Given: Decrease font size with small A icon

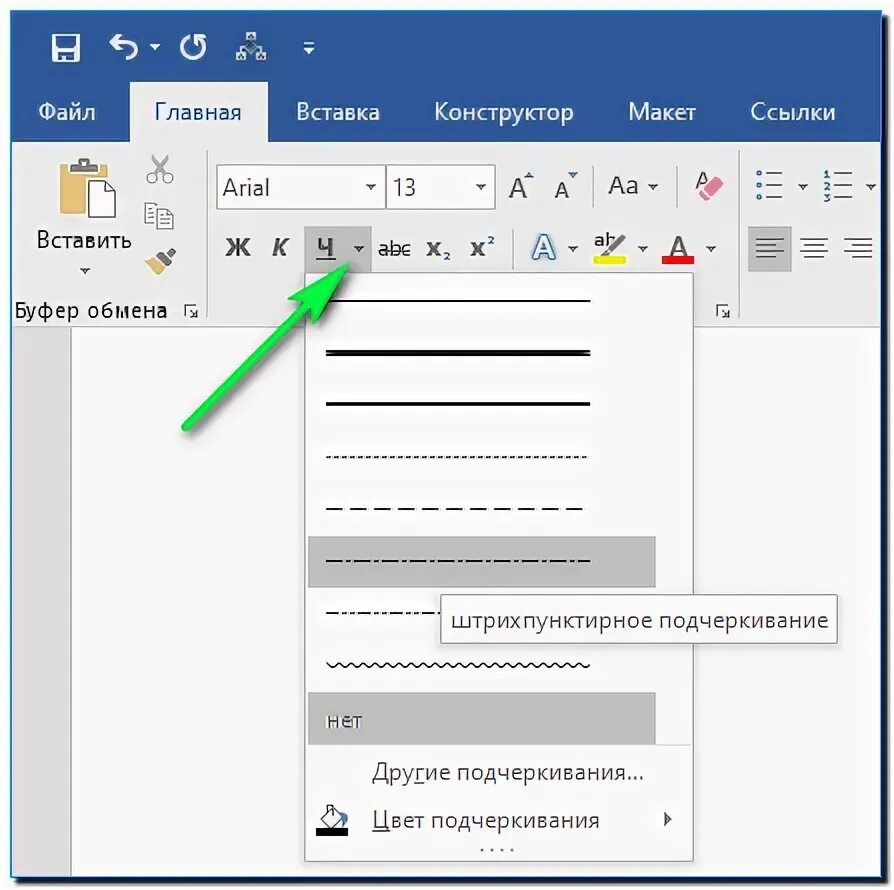Looking at the screenshot, I should [x=566, y=186].
